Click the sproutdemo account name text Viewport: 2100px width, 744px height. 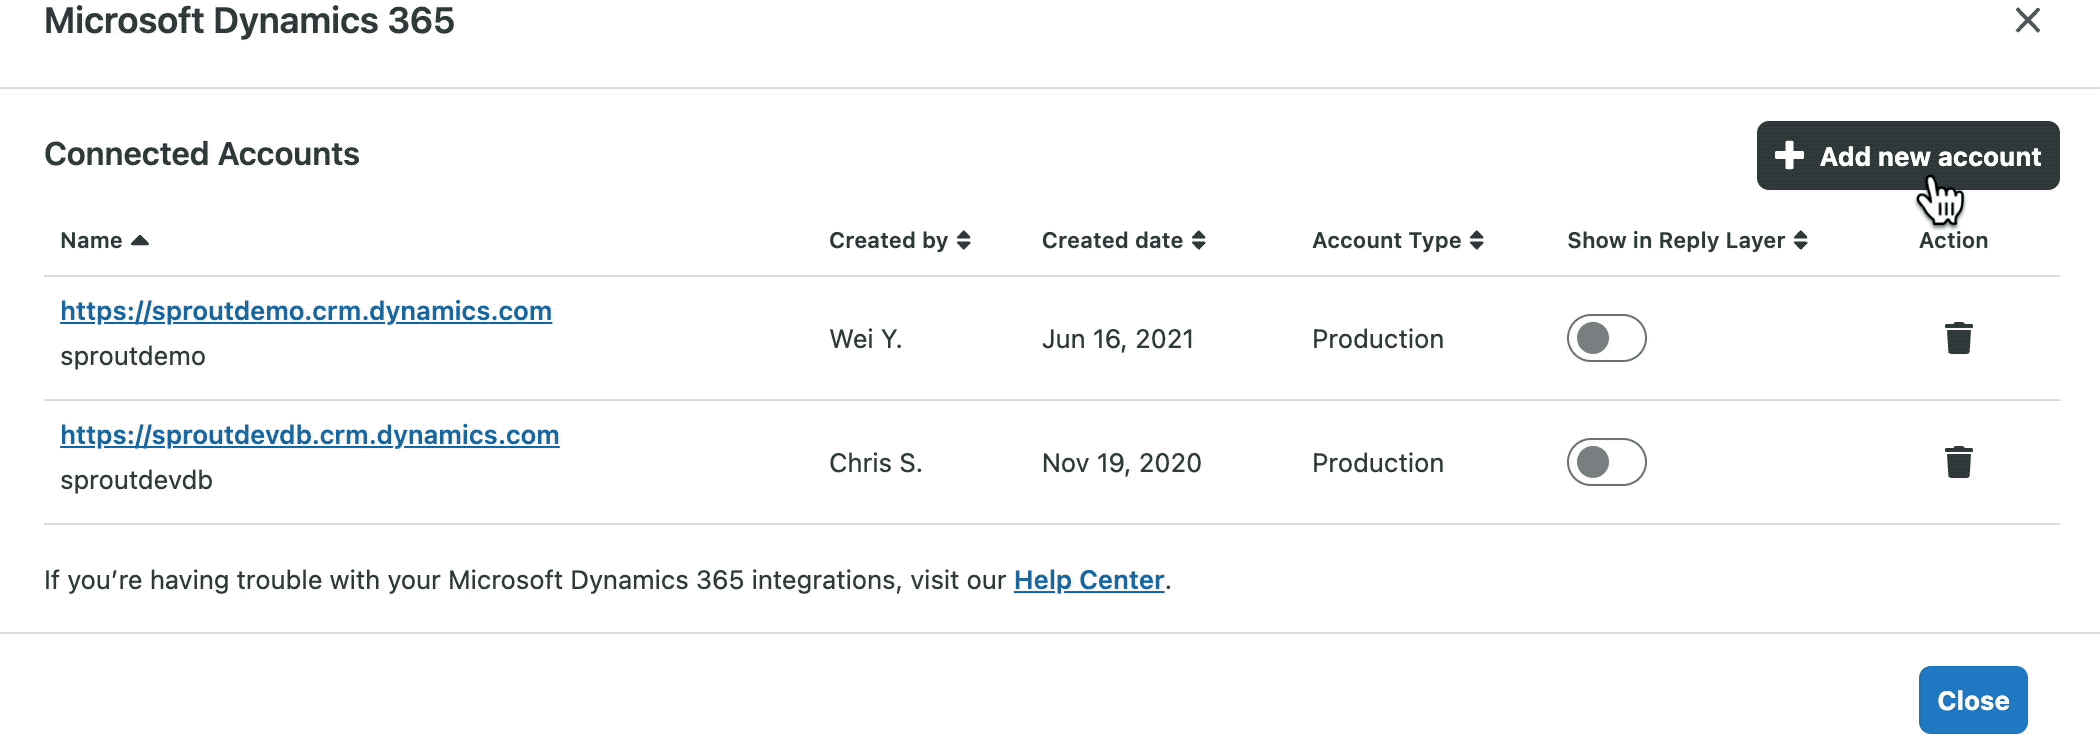[x=132, y=357]
